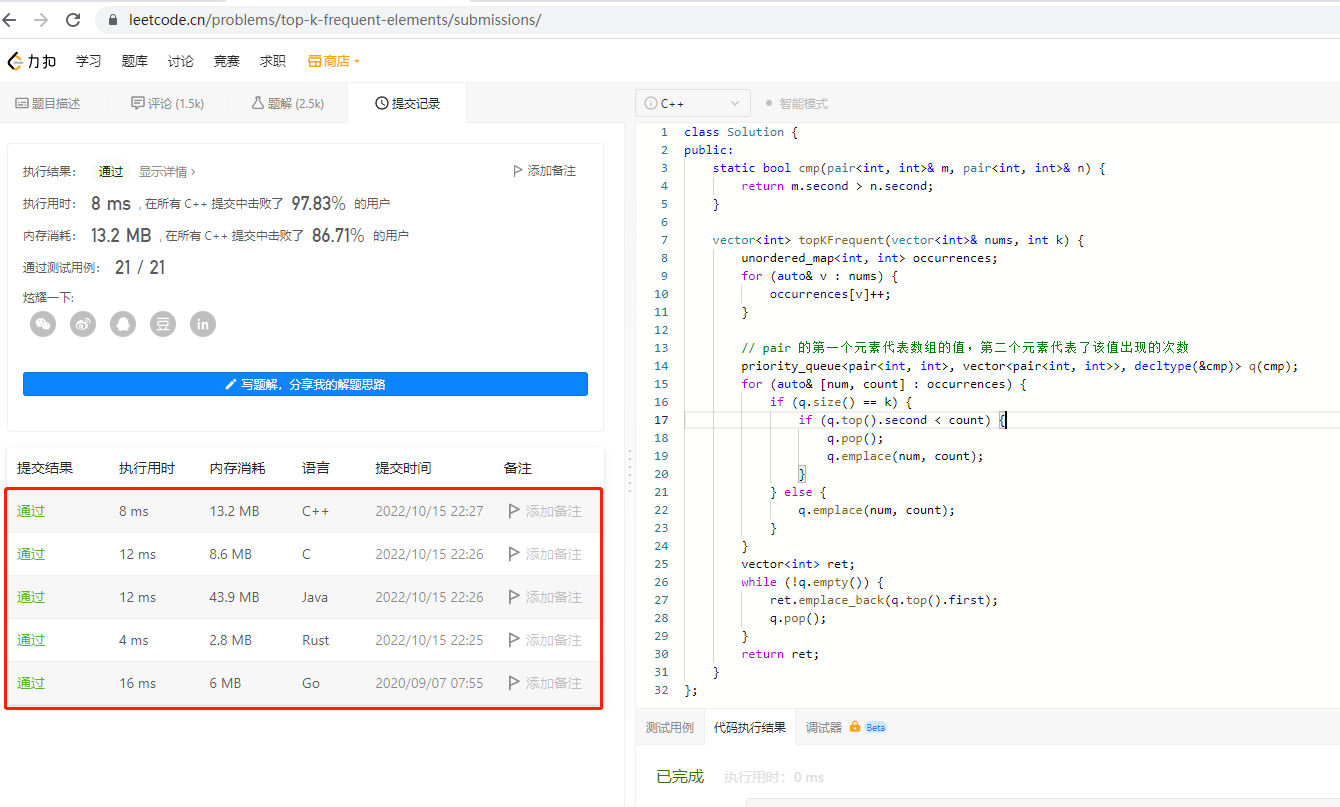
Task: Switch to 评论 (1.5k) tab
Action: click(167, 103)
